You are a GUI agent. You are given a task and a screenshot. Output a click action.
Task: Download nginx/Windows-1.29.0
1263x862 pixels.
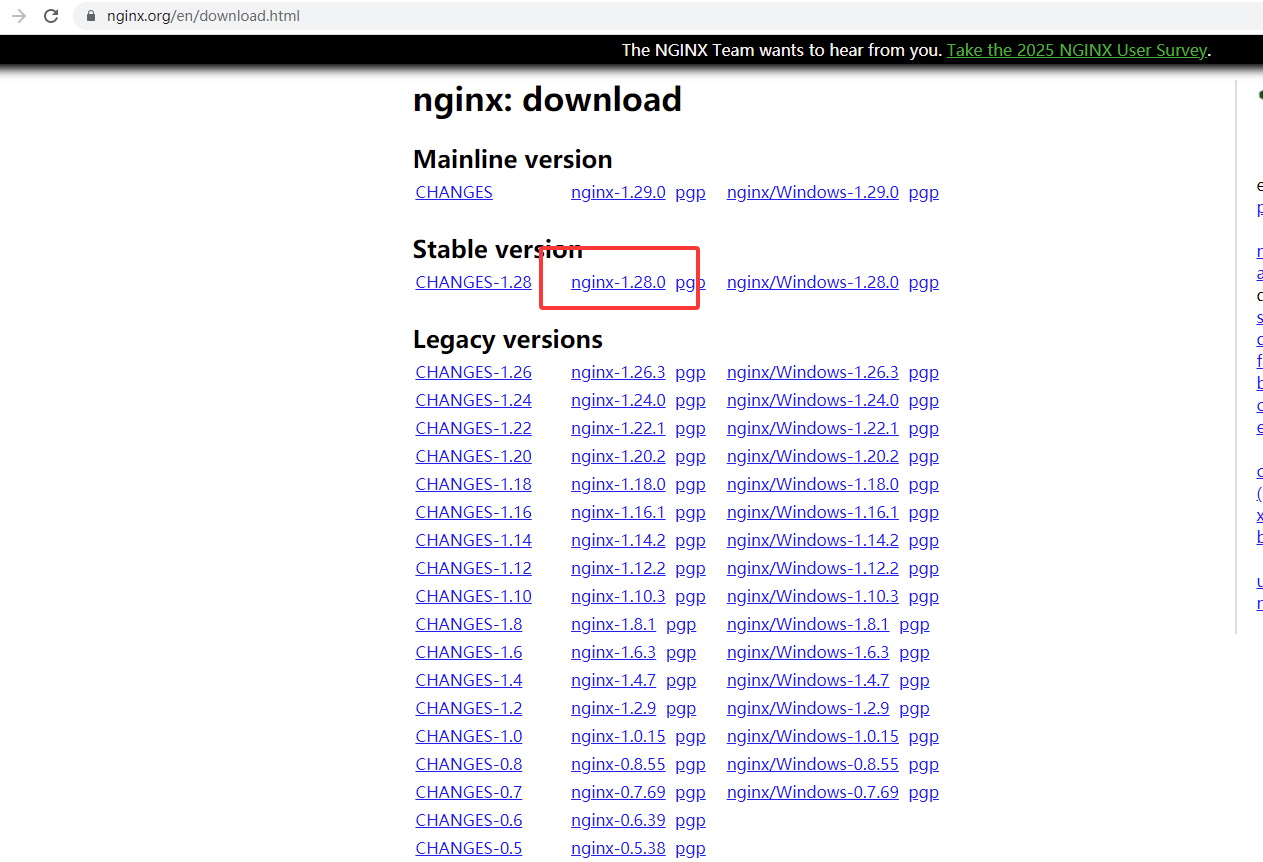[813, 192]
